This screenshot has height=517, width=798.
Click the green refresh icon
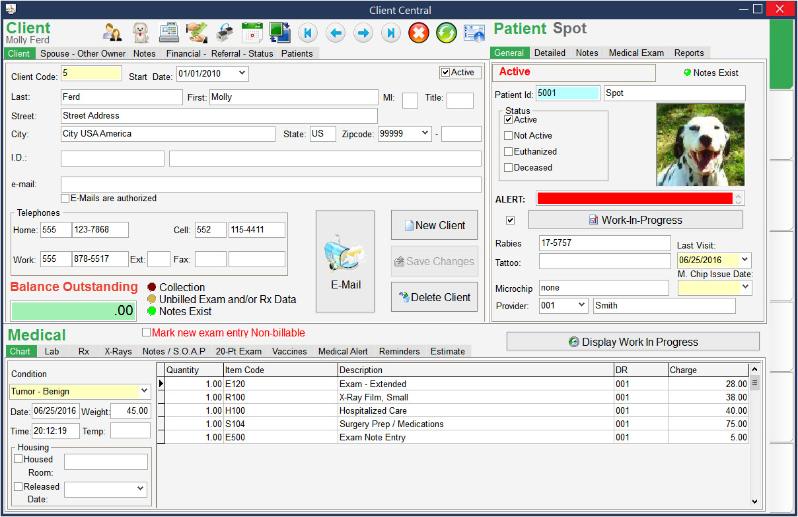(x=446, y=32)
